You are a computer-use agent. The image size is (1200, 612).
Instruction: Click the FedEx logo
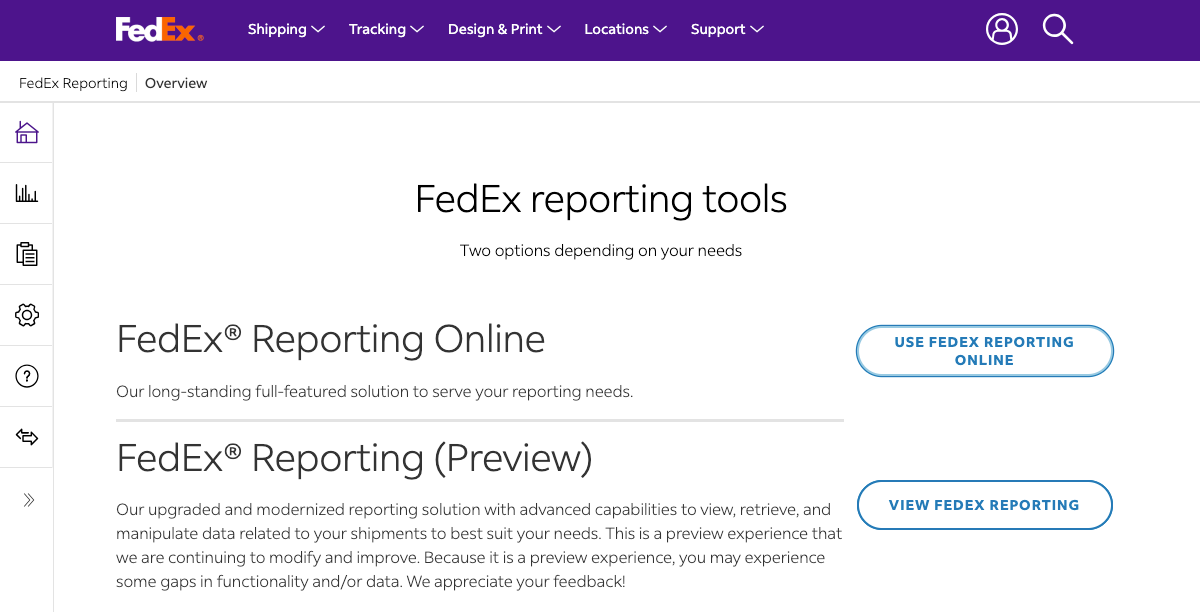click(x=159, y=30)
